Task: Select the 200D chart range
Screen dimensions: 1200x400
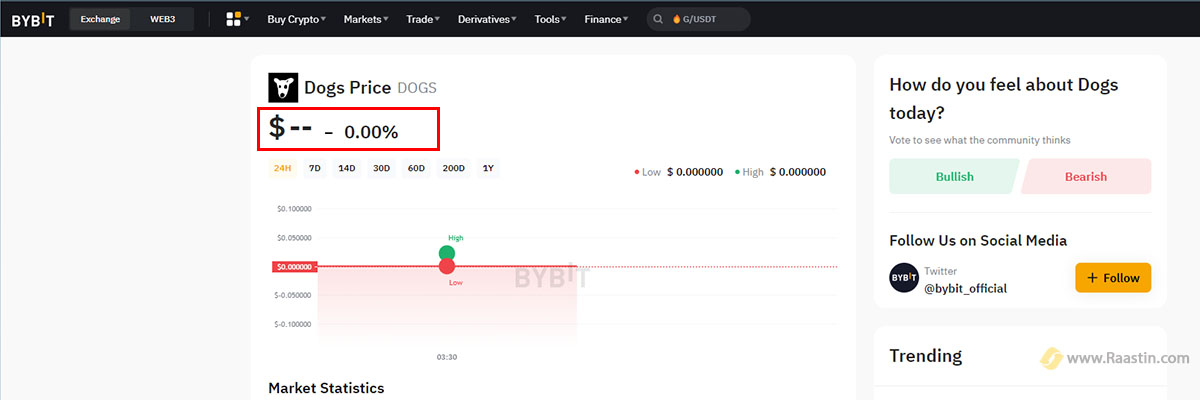Action: click(x=454, y=168)
